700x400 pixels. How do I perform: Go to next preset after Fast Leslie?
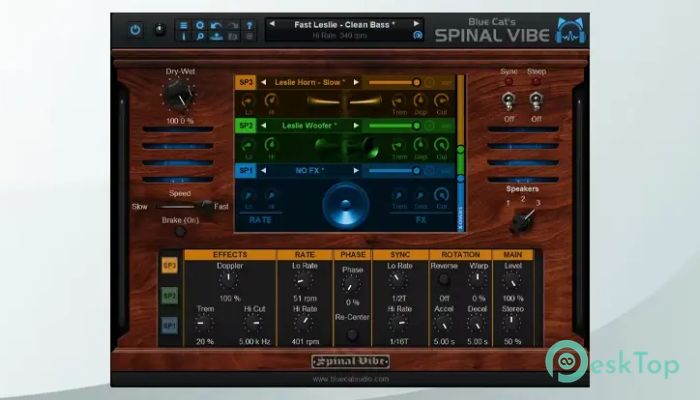[417, 22]
